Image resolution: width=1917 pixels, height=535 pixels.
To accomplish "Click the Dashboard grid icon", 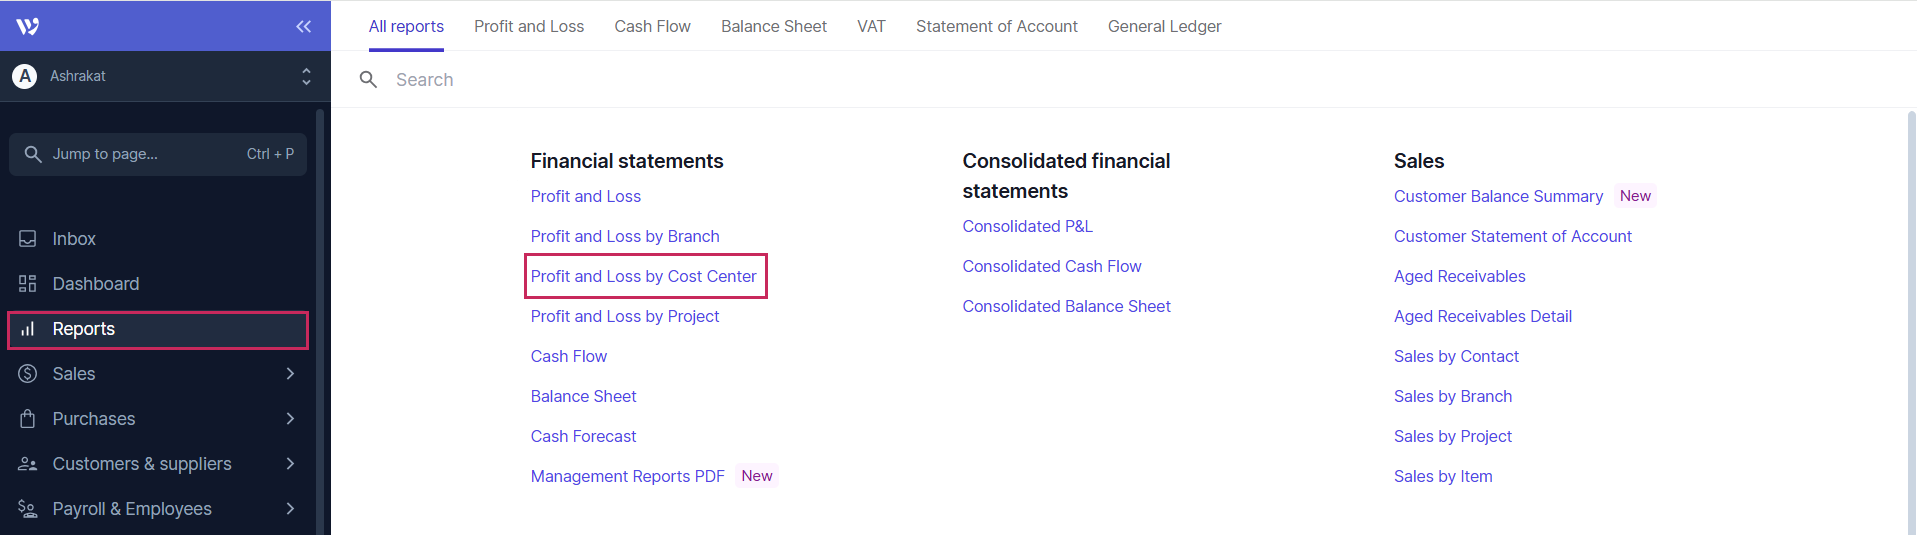I will click(28, 284).
